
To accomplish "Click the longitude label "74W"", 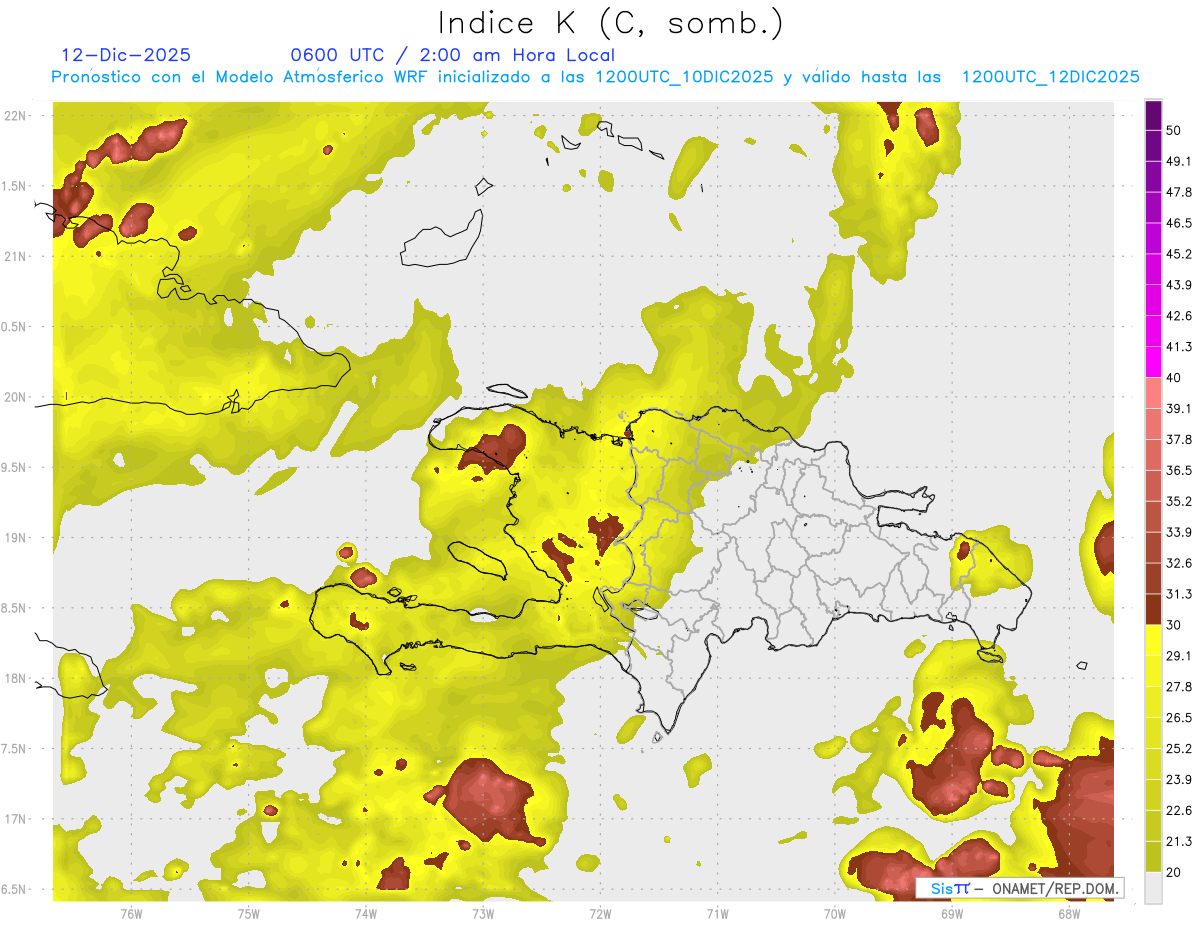I will (x=365, y=913).
